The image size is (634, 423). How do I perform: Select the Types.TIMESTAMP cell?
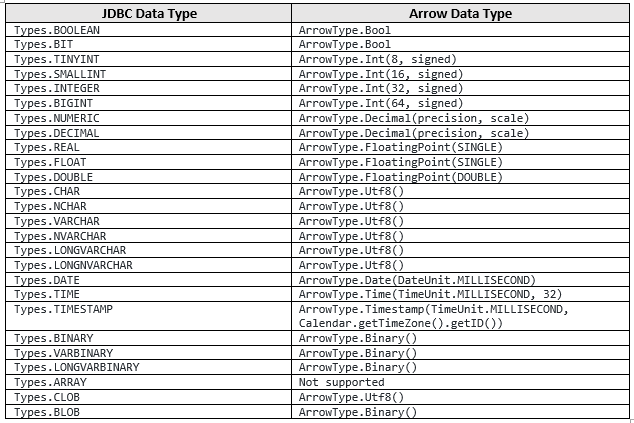point(64,309)
